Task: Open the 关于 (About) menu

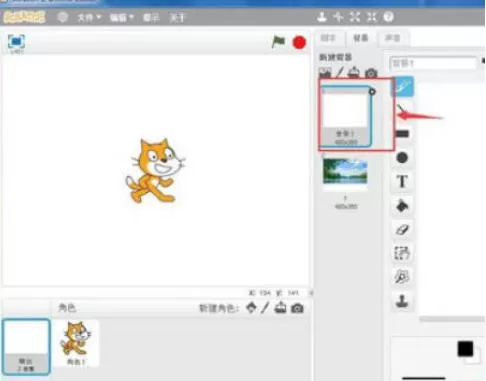Action: pyautogui.click(x=177, y=17)
